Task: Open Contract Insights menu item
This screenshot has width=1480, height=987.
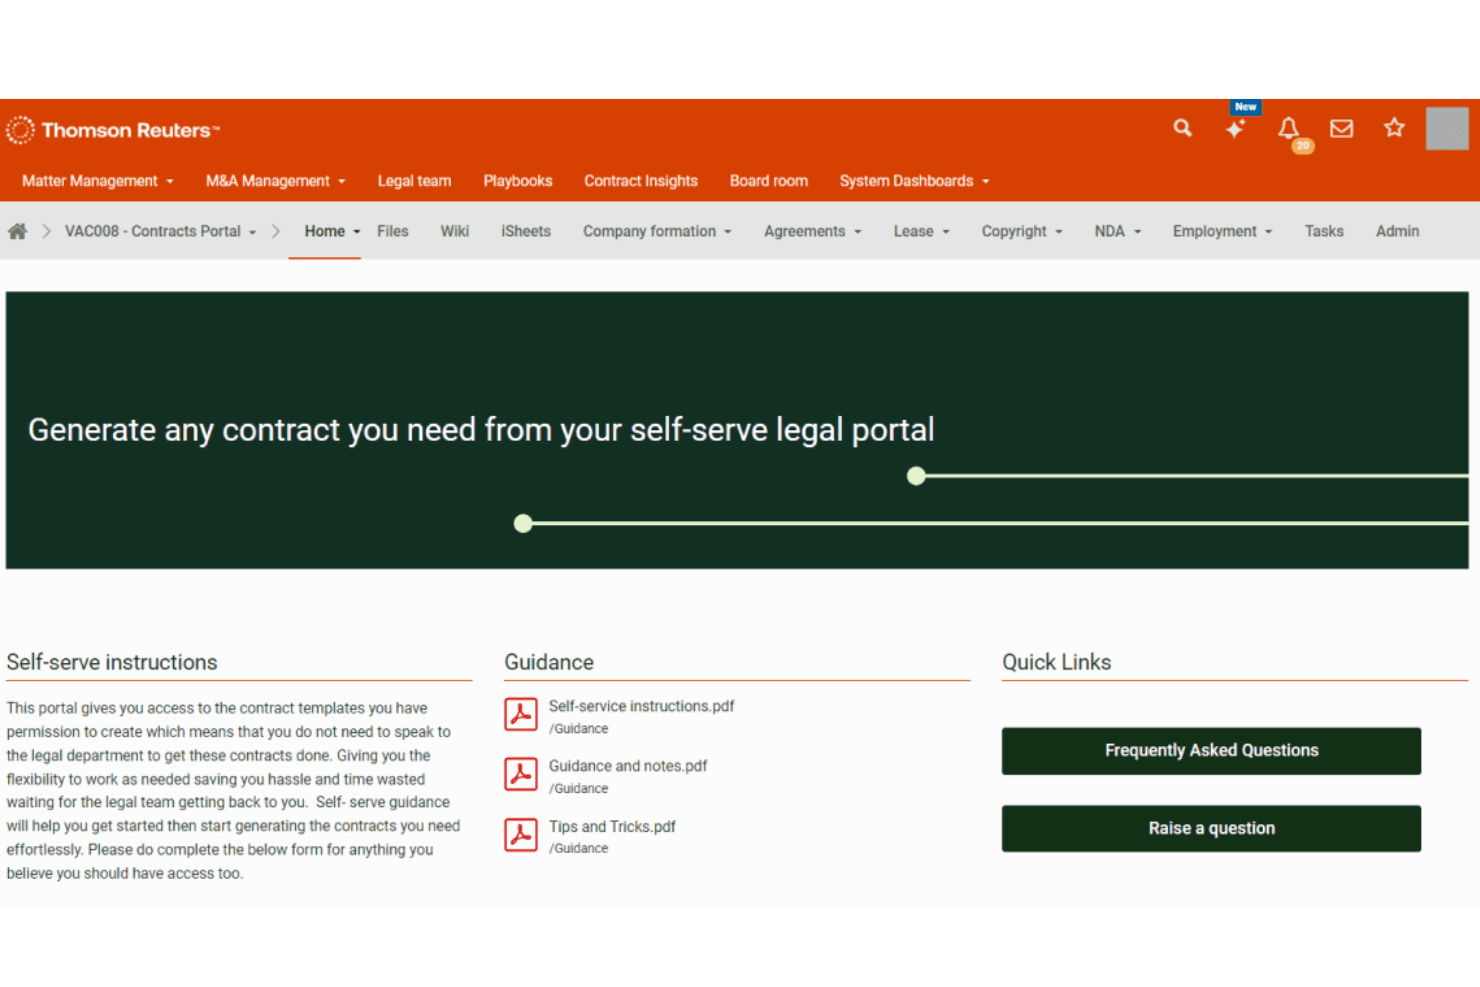Action: click(641, 181)
